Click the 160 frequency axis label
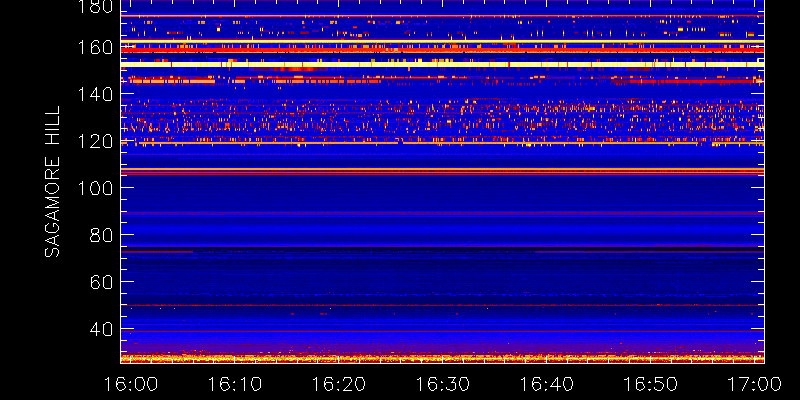The width and height of the screenshot is (800, 400). [x=93, y=47]
